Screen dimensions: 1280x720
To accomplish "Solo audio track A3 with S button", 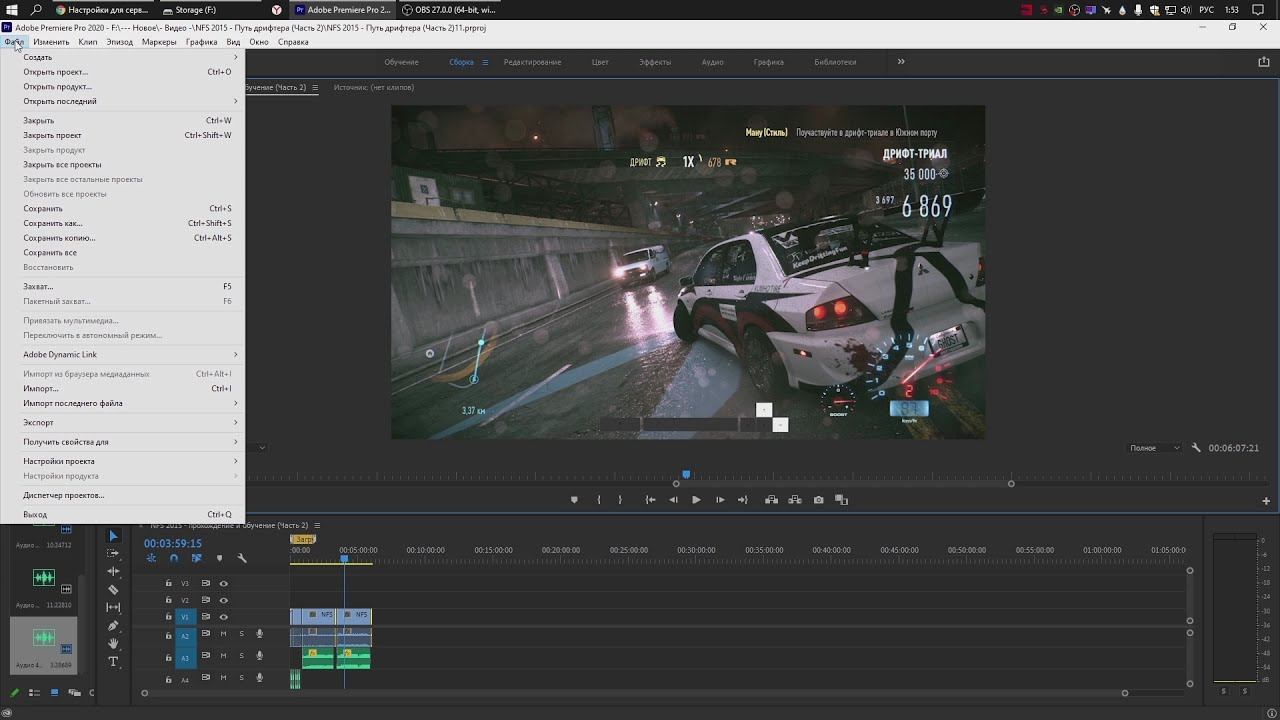I will pyautogui.click(x=241, y=656).
